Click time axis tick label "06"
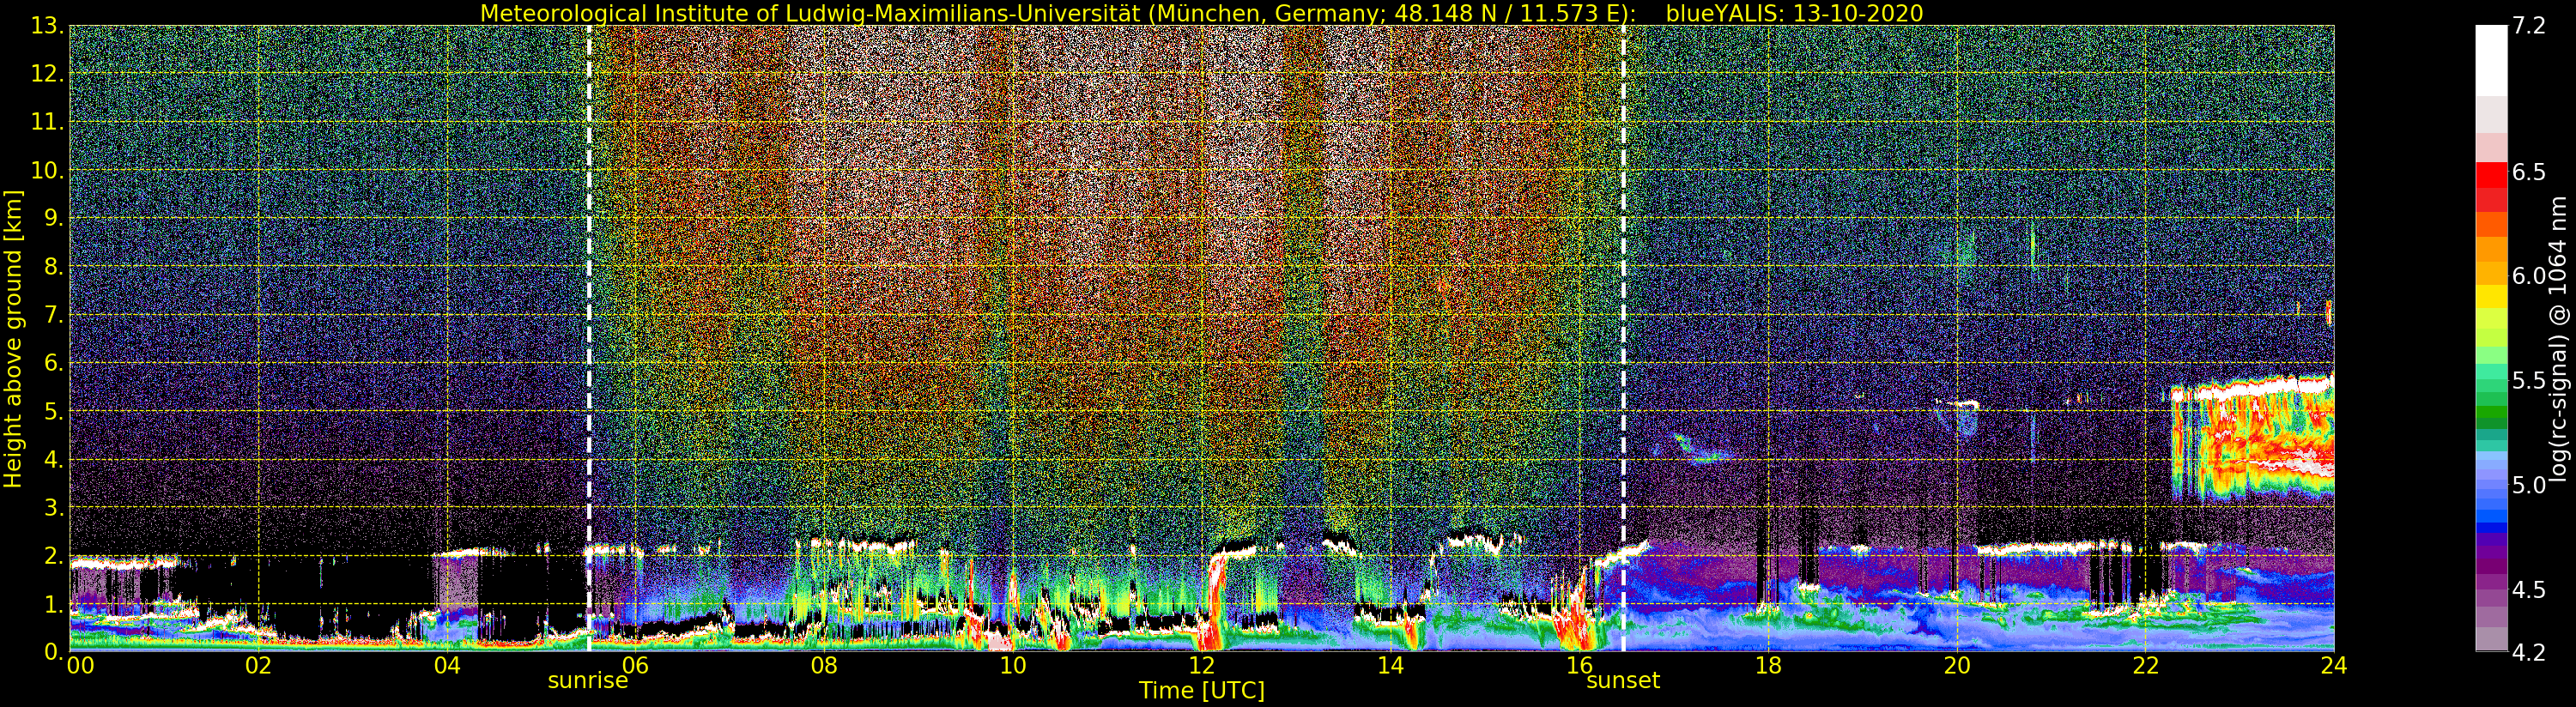Screen dimensions: 2576x707 point(635,665)
